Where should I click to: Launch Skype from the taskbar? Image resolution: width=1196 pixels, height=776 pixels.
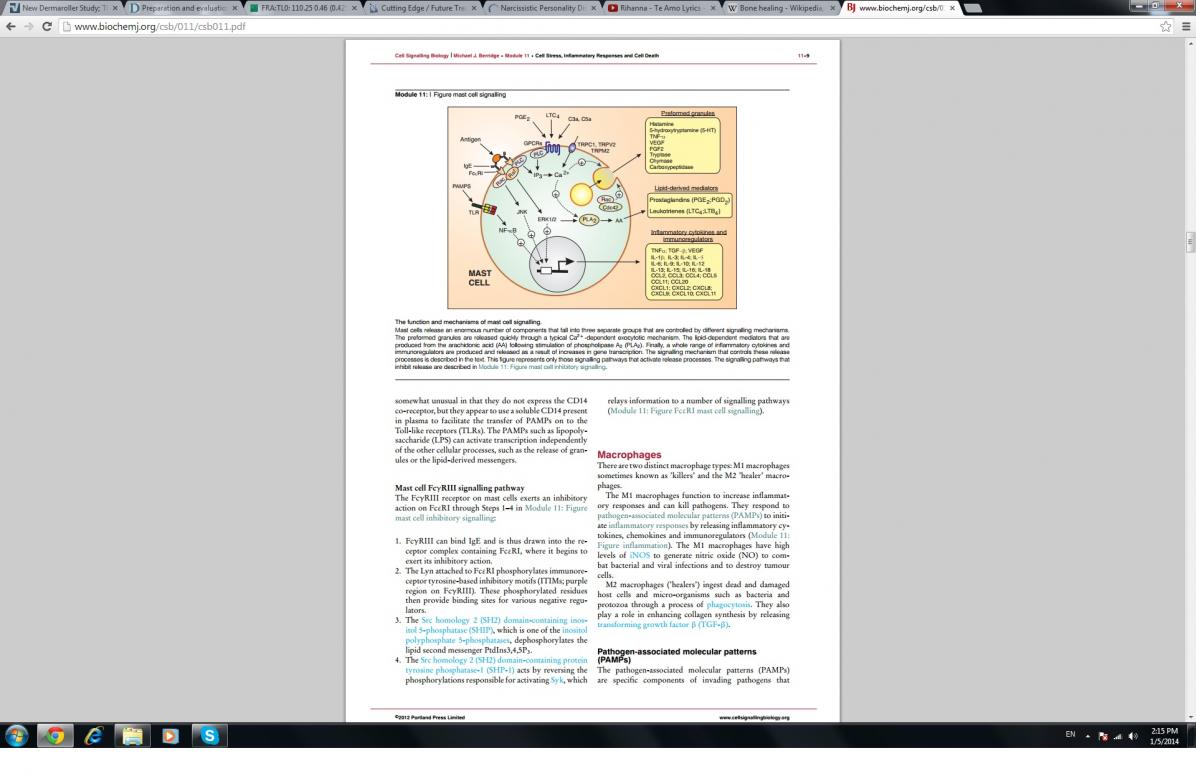click(209, 736)
